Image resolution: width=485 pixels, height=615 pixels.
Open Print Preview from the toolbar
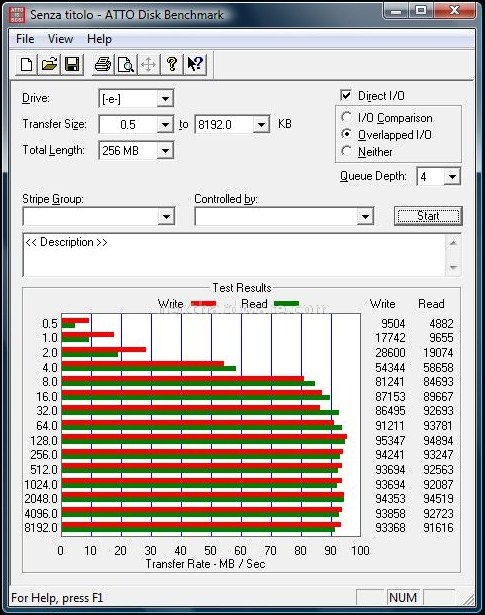(126, 64)
